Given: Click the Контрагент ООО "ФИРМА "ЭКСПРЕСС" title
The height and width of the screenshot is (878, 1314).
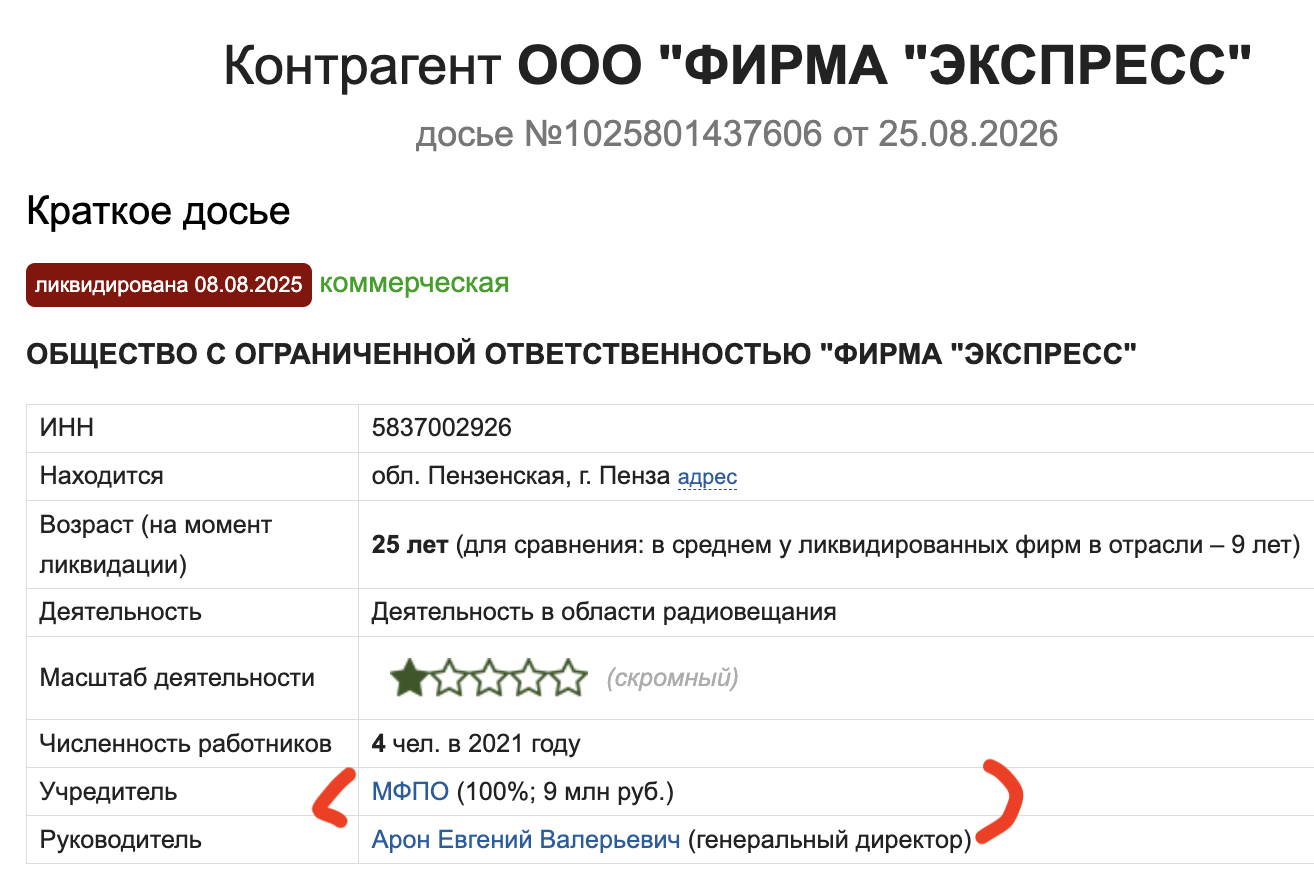Looking at the screenshot, I should point(737,65).
